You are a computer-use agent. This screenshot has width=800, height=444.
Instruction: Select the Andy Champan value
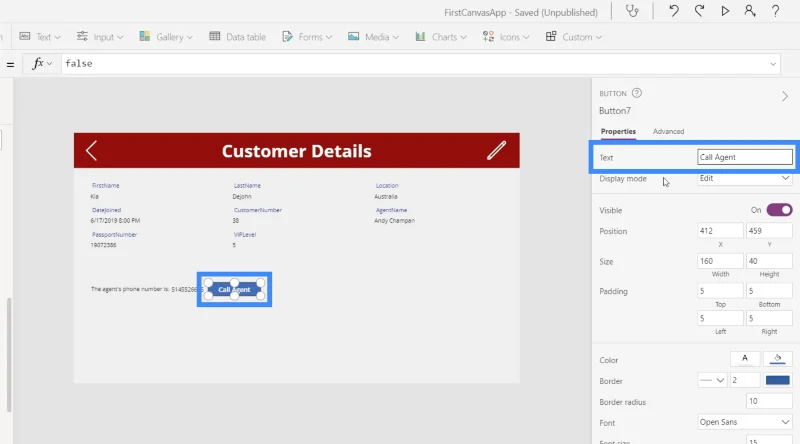[x=394, y=220]
